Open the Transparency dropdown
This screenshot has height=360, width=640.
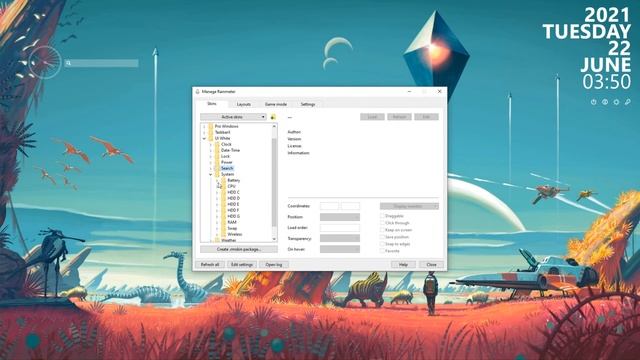[x=340, y=238]
